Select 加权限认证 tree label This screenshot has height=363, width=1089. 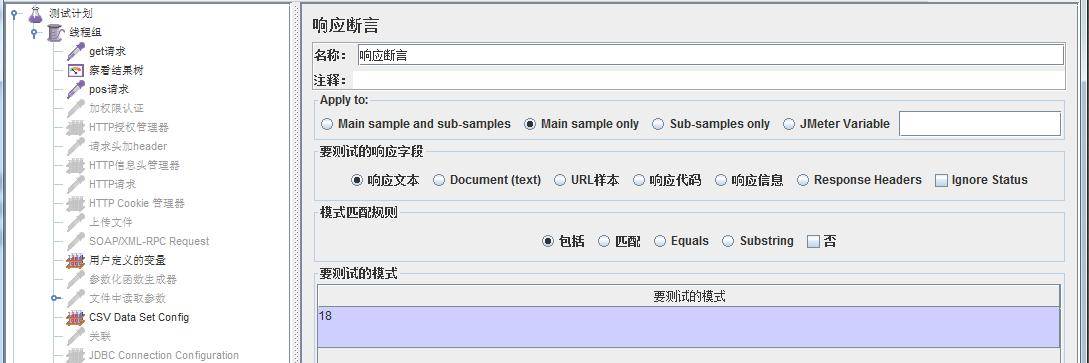tap(116, 108)
